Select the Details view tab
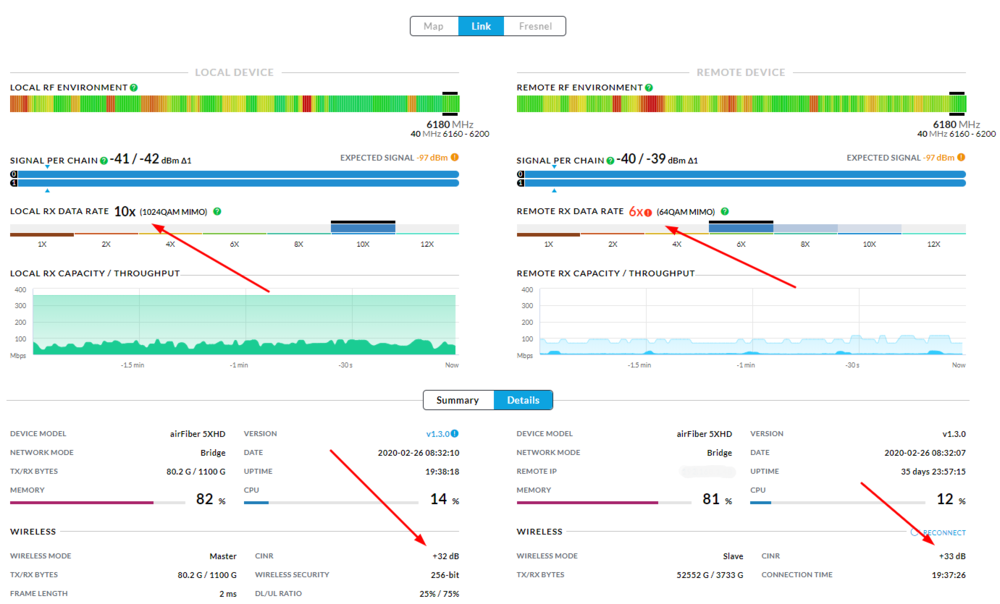Viewport: 1000px width, 604px height. [523, 400]
